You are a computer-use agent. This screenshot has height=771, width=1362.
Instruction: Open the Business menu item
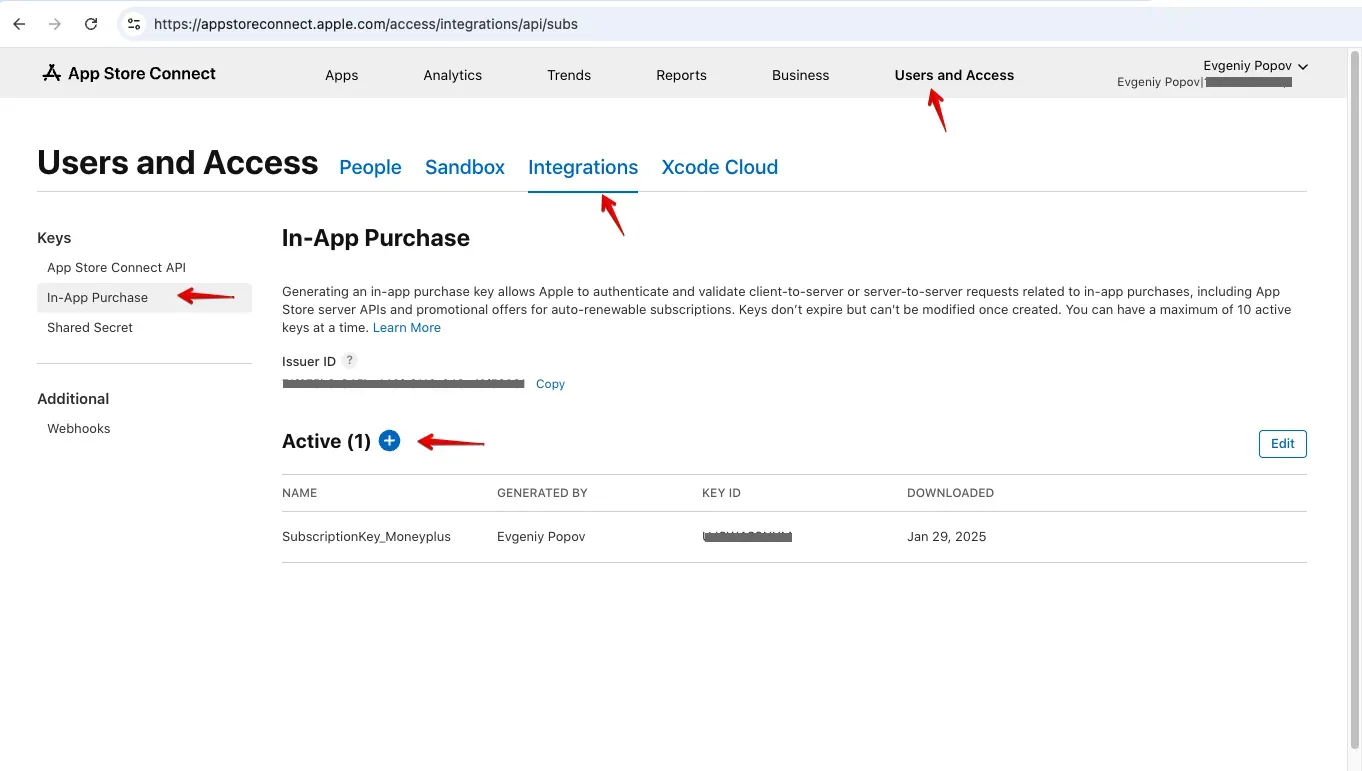800,75
